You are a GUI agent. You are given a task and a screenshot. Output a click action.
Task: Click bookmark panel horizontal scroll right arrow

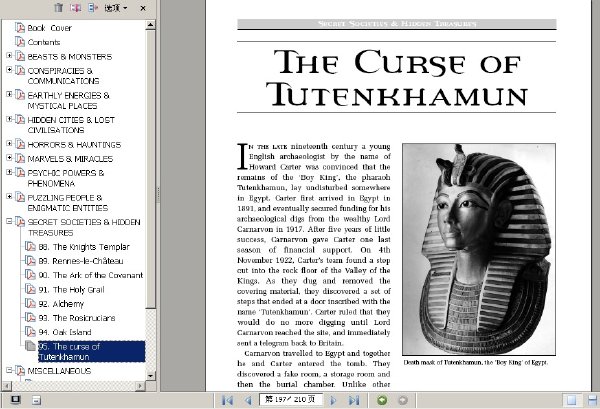pyautogui.click(x=140, y=386)
